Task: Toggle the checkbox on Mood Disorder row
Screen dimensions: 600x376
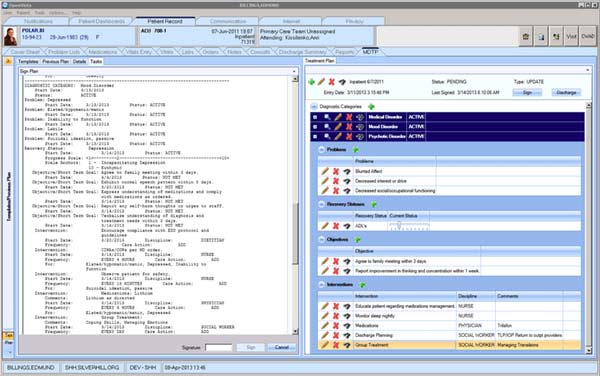Action: [315, 127]
